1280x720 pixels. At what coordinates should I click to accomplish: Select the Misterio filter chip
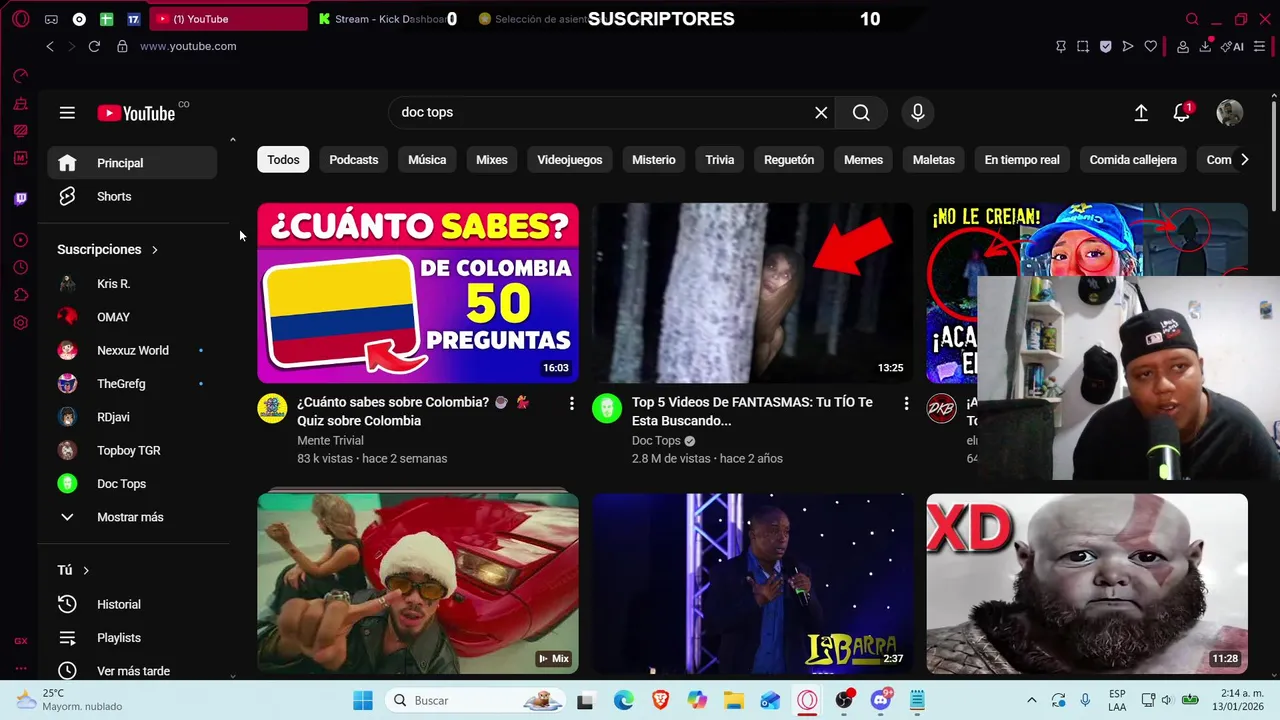click(x=654, y=160)
